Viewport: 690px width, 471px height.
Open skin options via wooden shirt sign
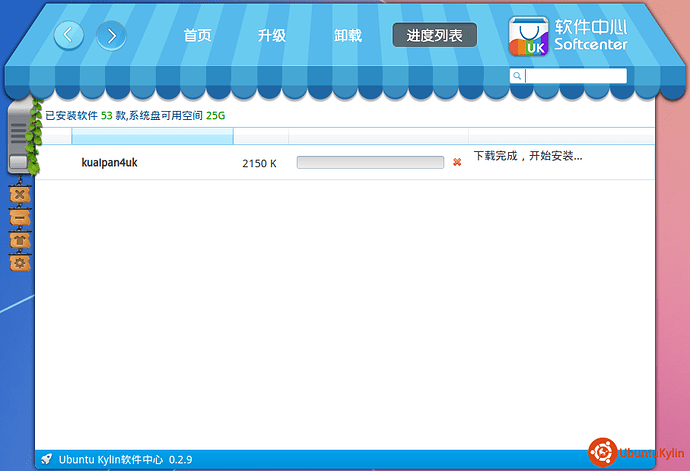point(20,240)
